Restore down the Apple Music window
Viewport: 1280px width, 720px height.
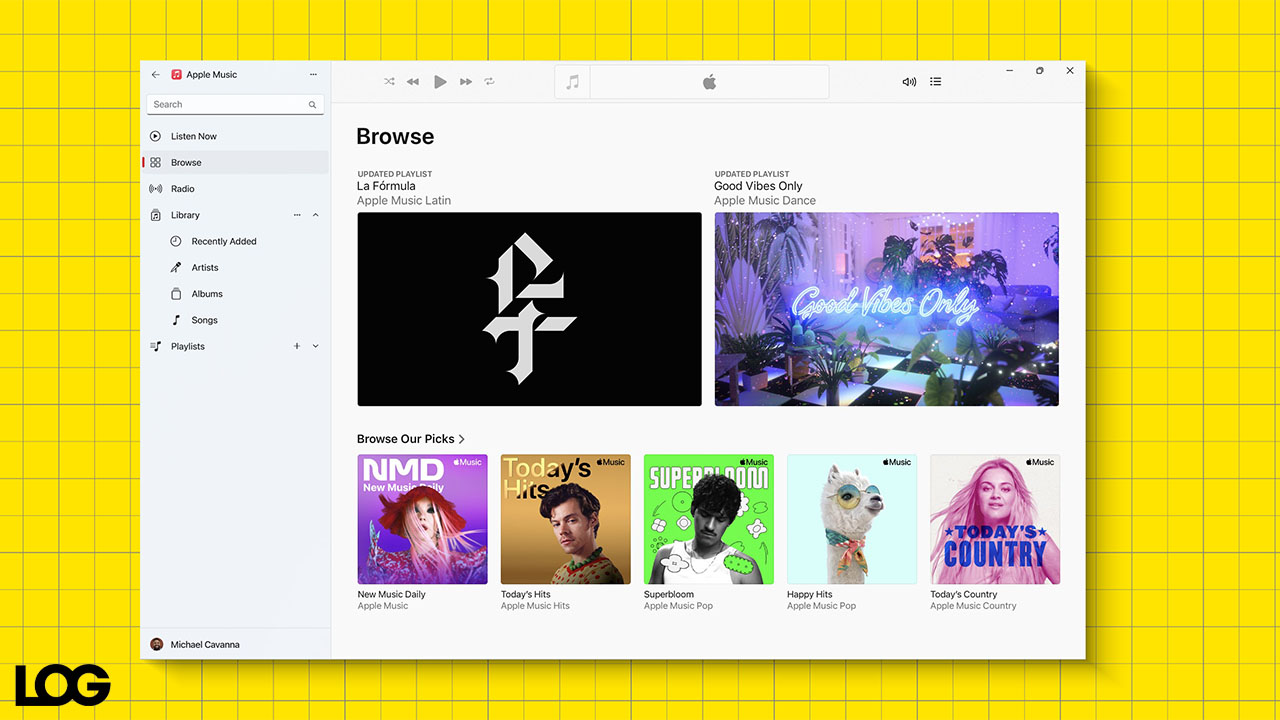click(x=1040, y=71)
